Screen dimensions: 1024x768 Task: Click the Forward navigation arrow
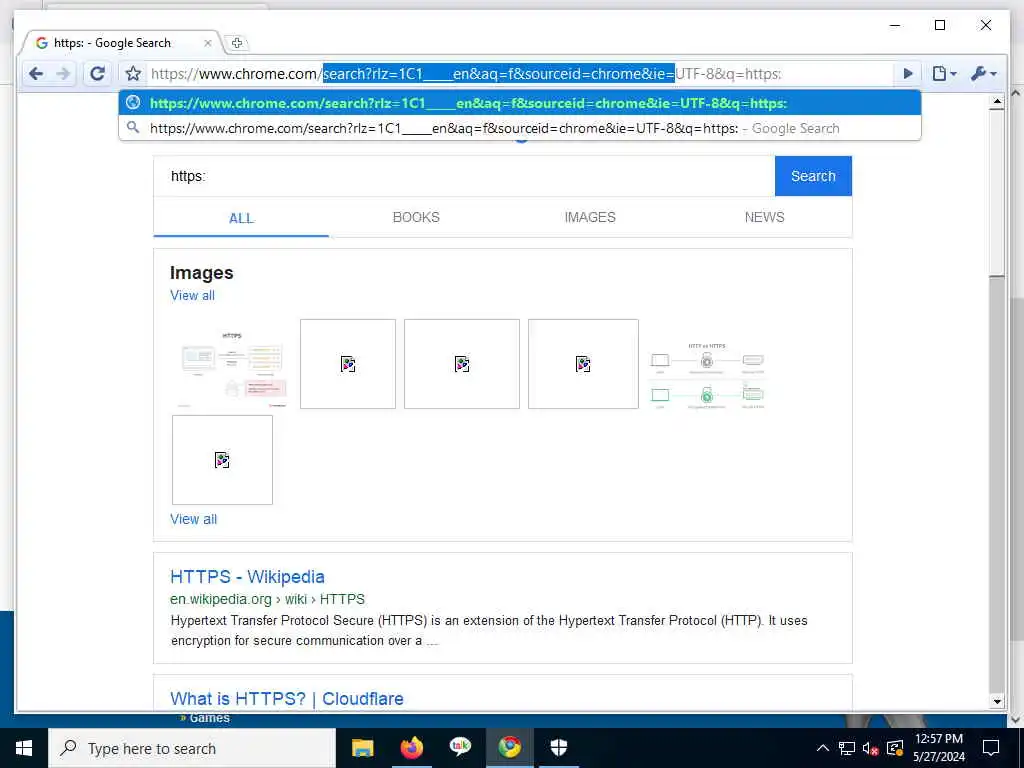(x=63, y=74)
